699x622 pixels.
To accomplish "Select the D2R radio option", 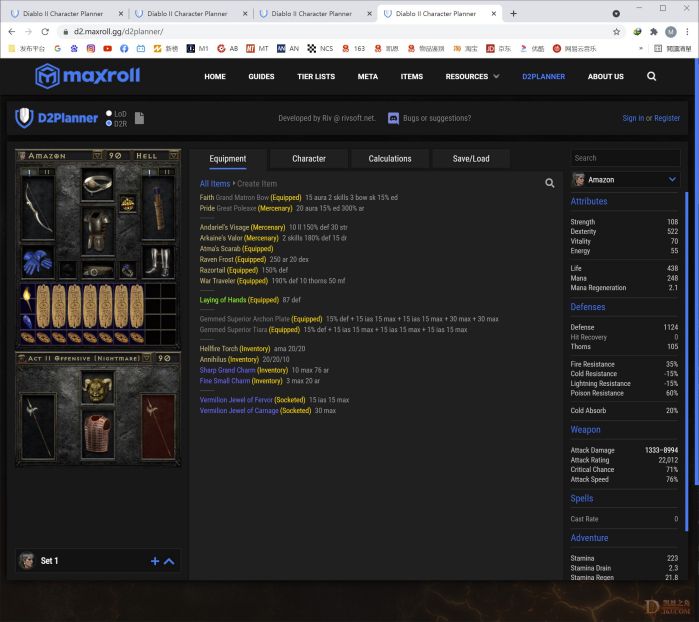I will click(x=109, y=124).
